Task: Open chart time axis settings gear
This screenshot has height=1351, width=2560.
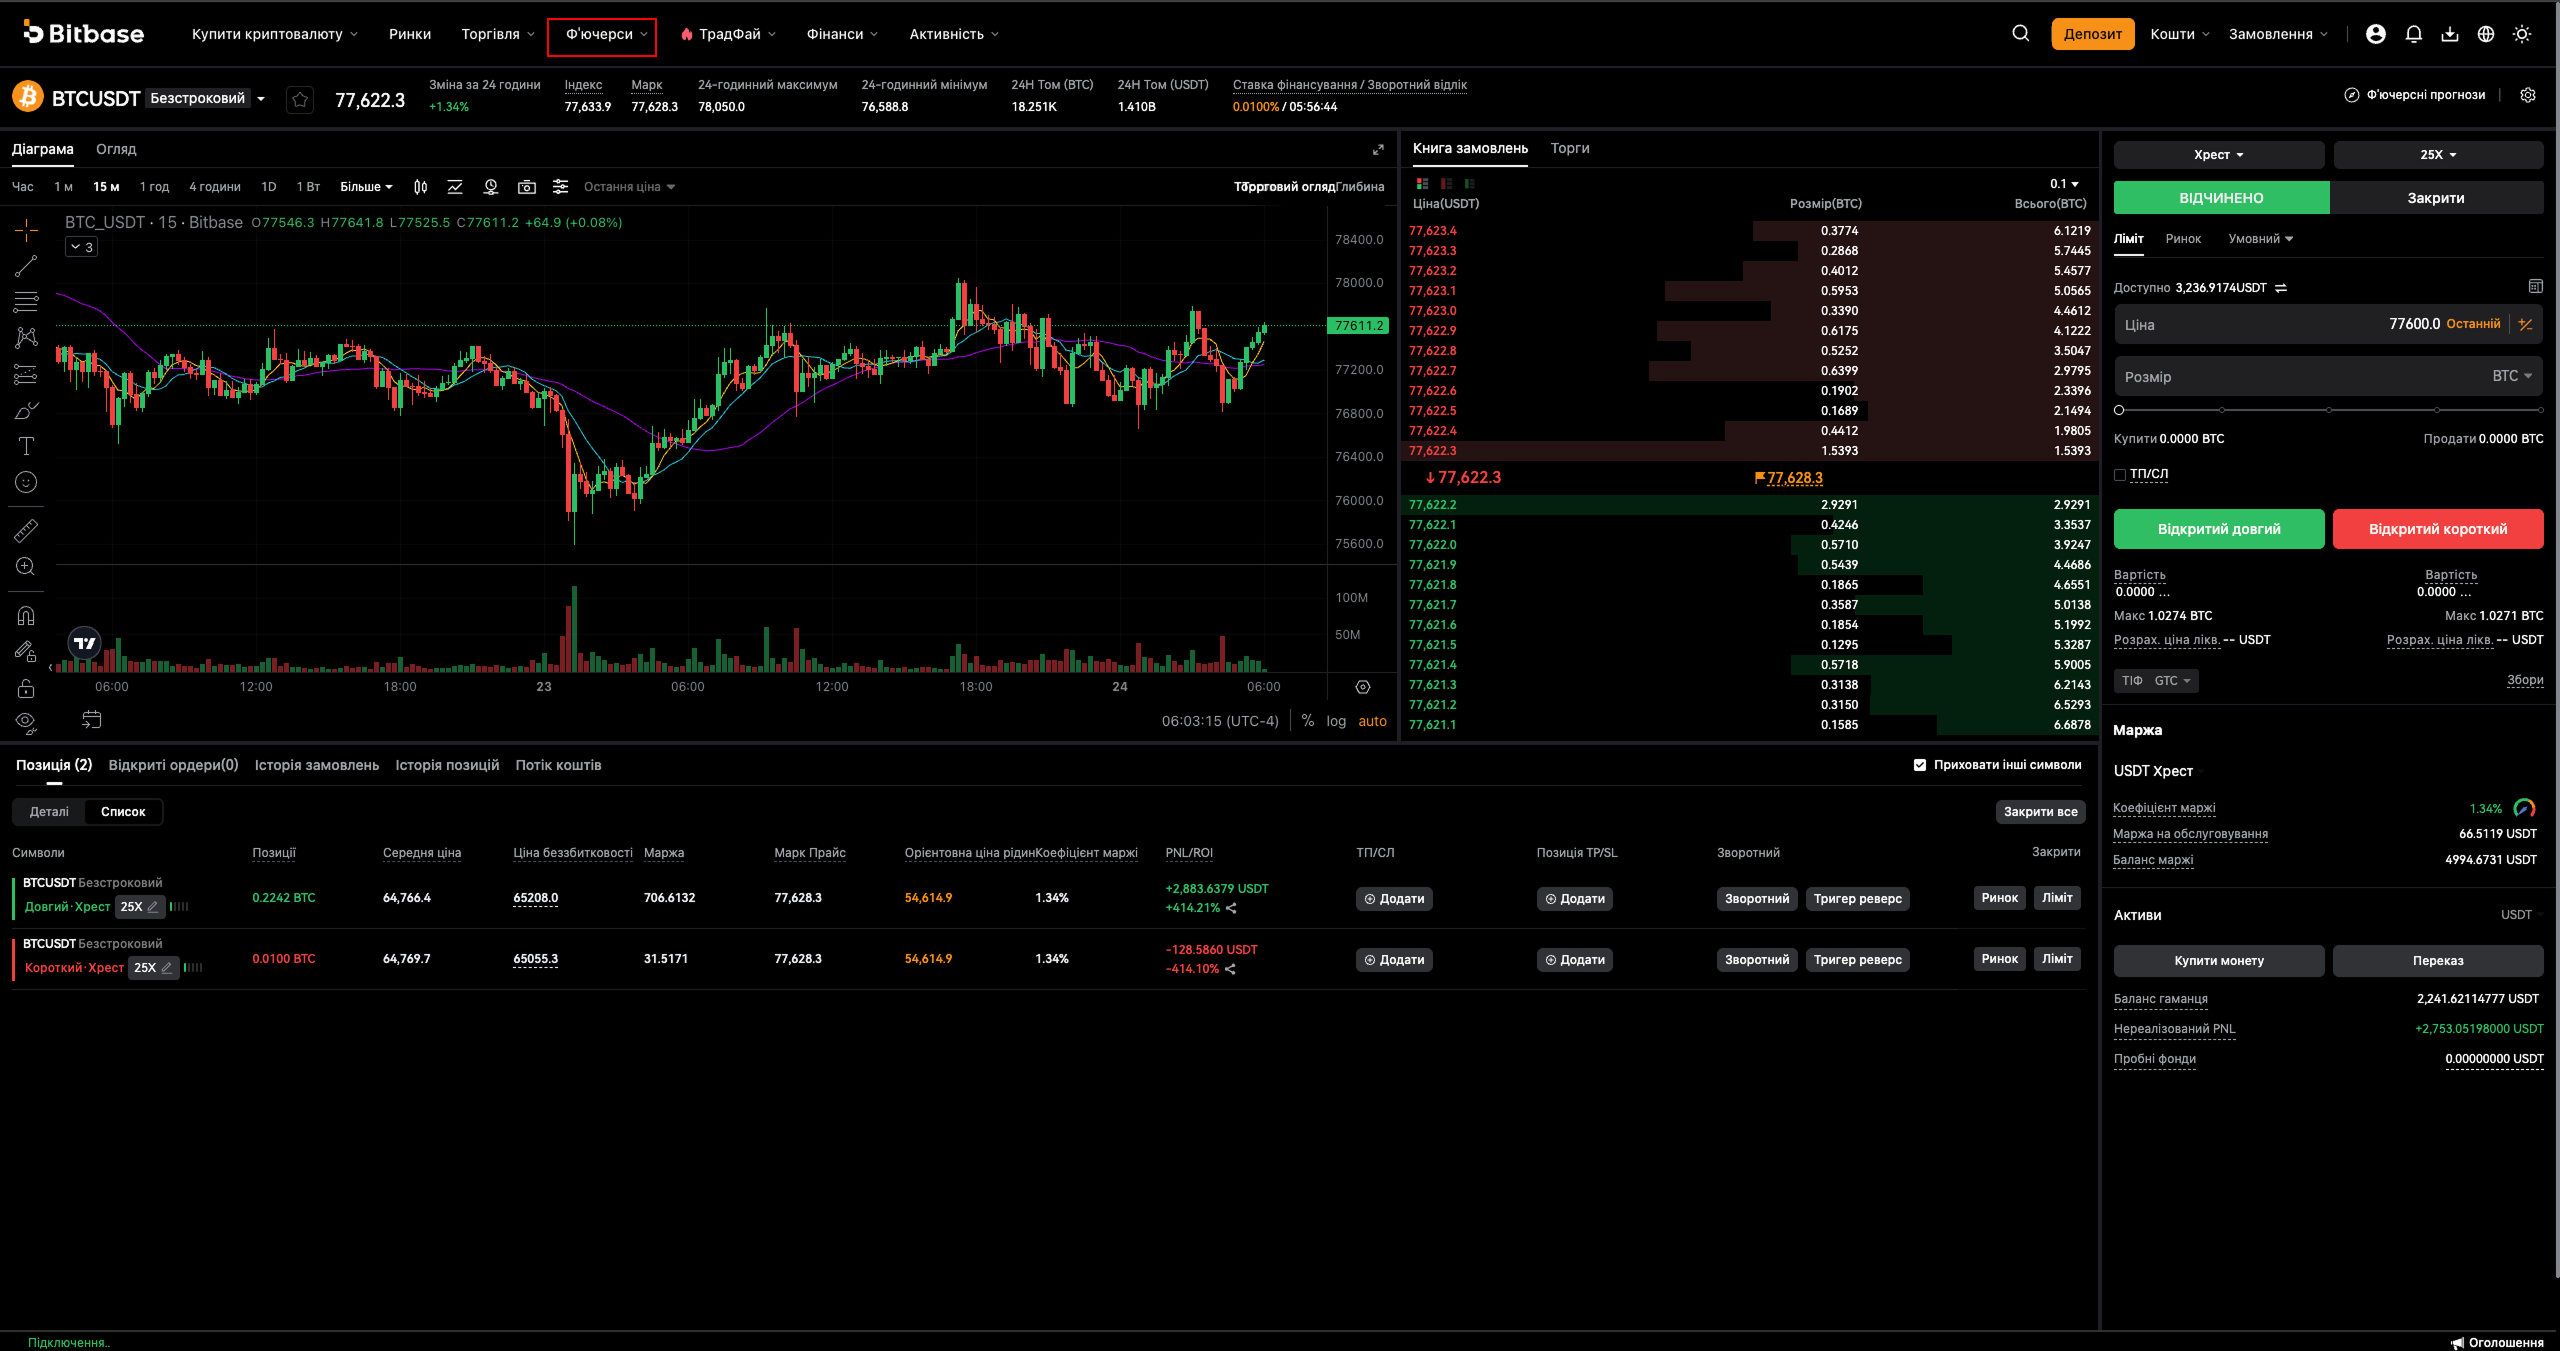Action: click(x=1362, y=687)
